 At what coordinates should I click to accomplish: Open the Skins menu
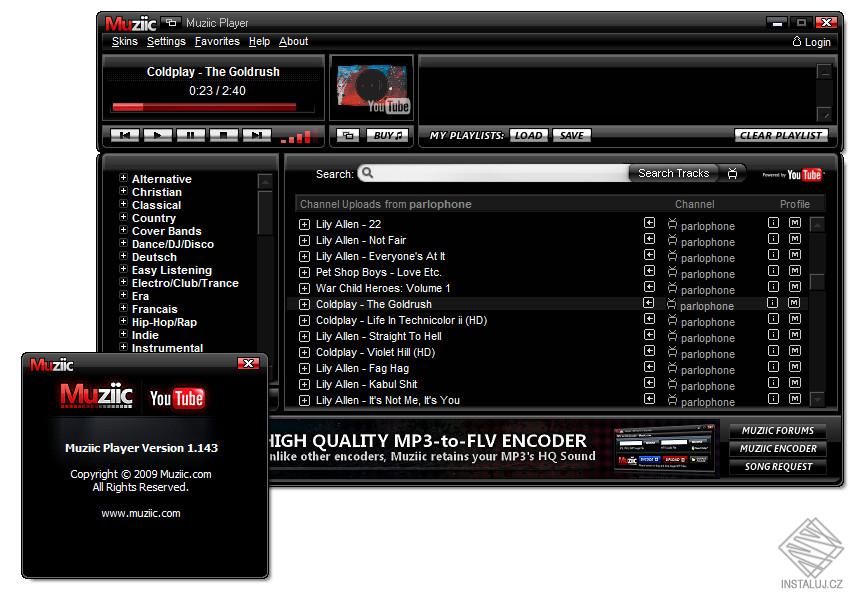(x=125, y=41)
